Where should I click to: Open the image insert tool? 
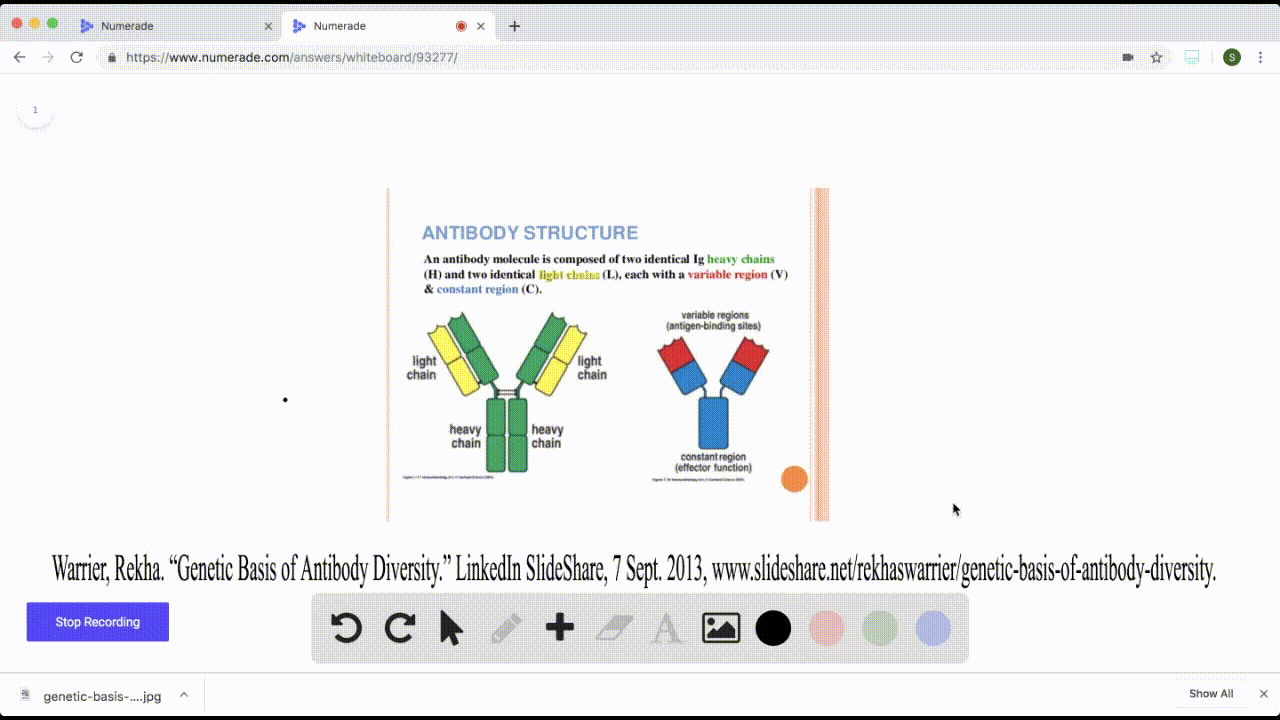tap(720, 628)
